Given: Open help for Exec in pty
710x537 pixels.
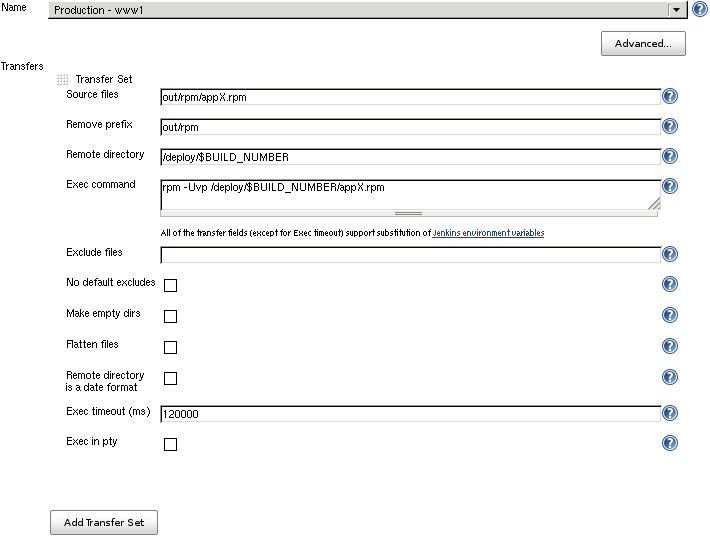Looking at the screenshot, I should tap(670, 443).
